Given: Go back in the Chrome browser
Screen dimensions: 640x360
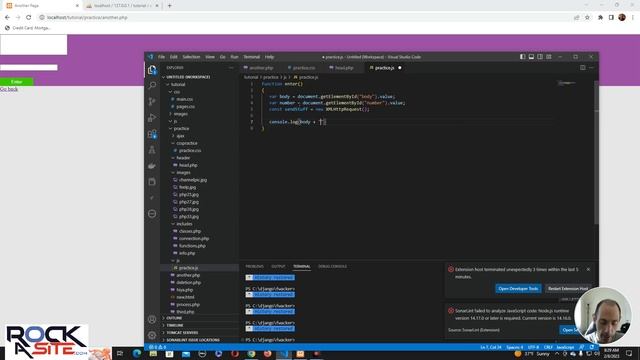Looking at the screenshot, I should click(x=7, y=18).
